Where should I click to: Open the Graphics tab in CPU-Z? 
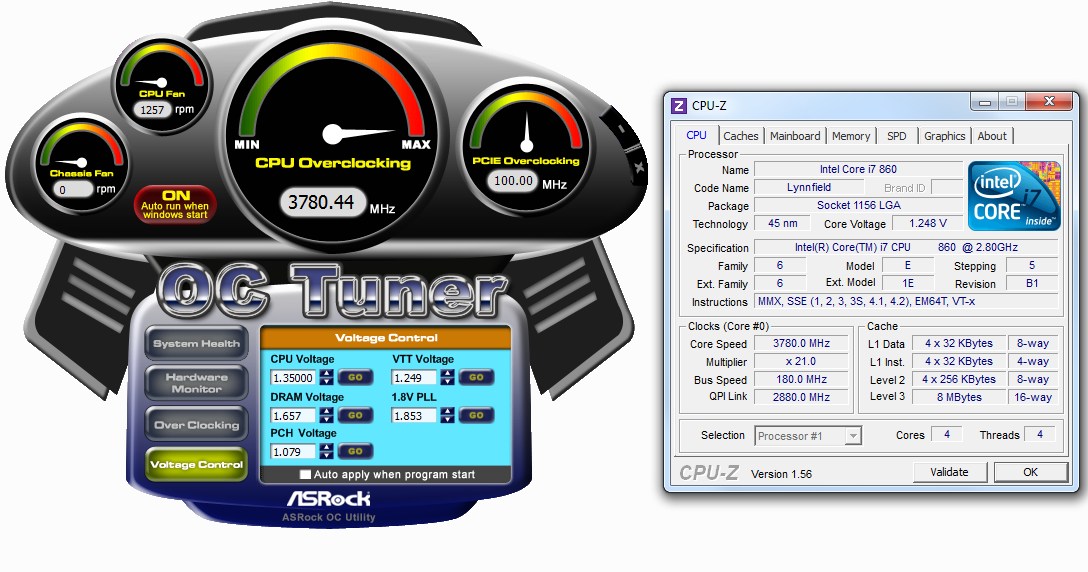coord(944,136)
